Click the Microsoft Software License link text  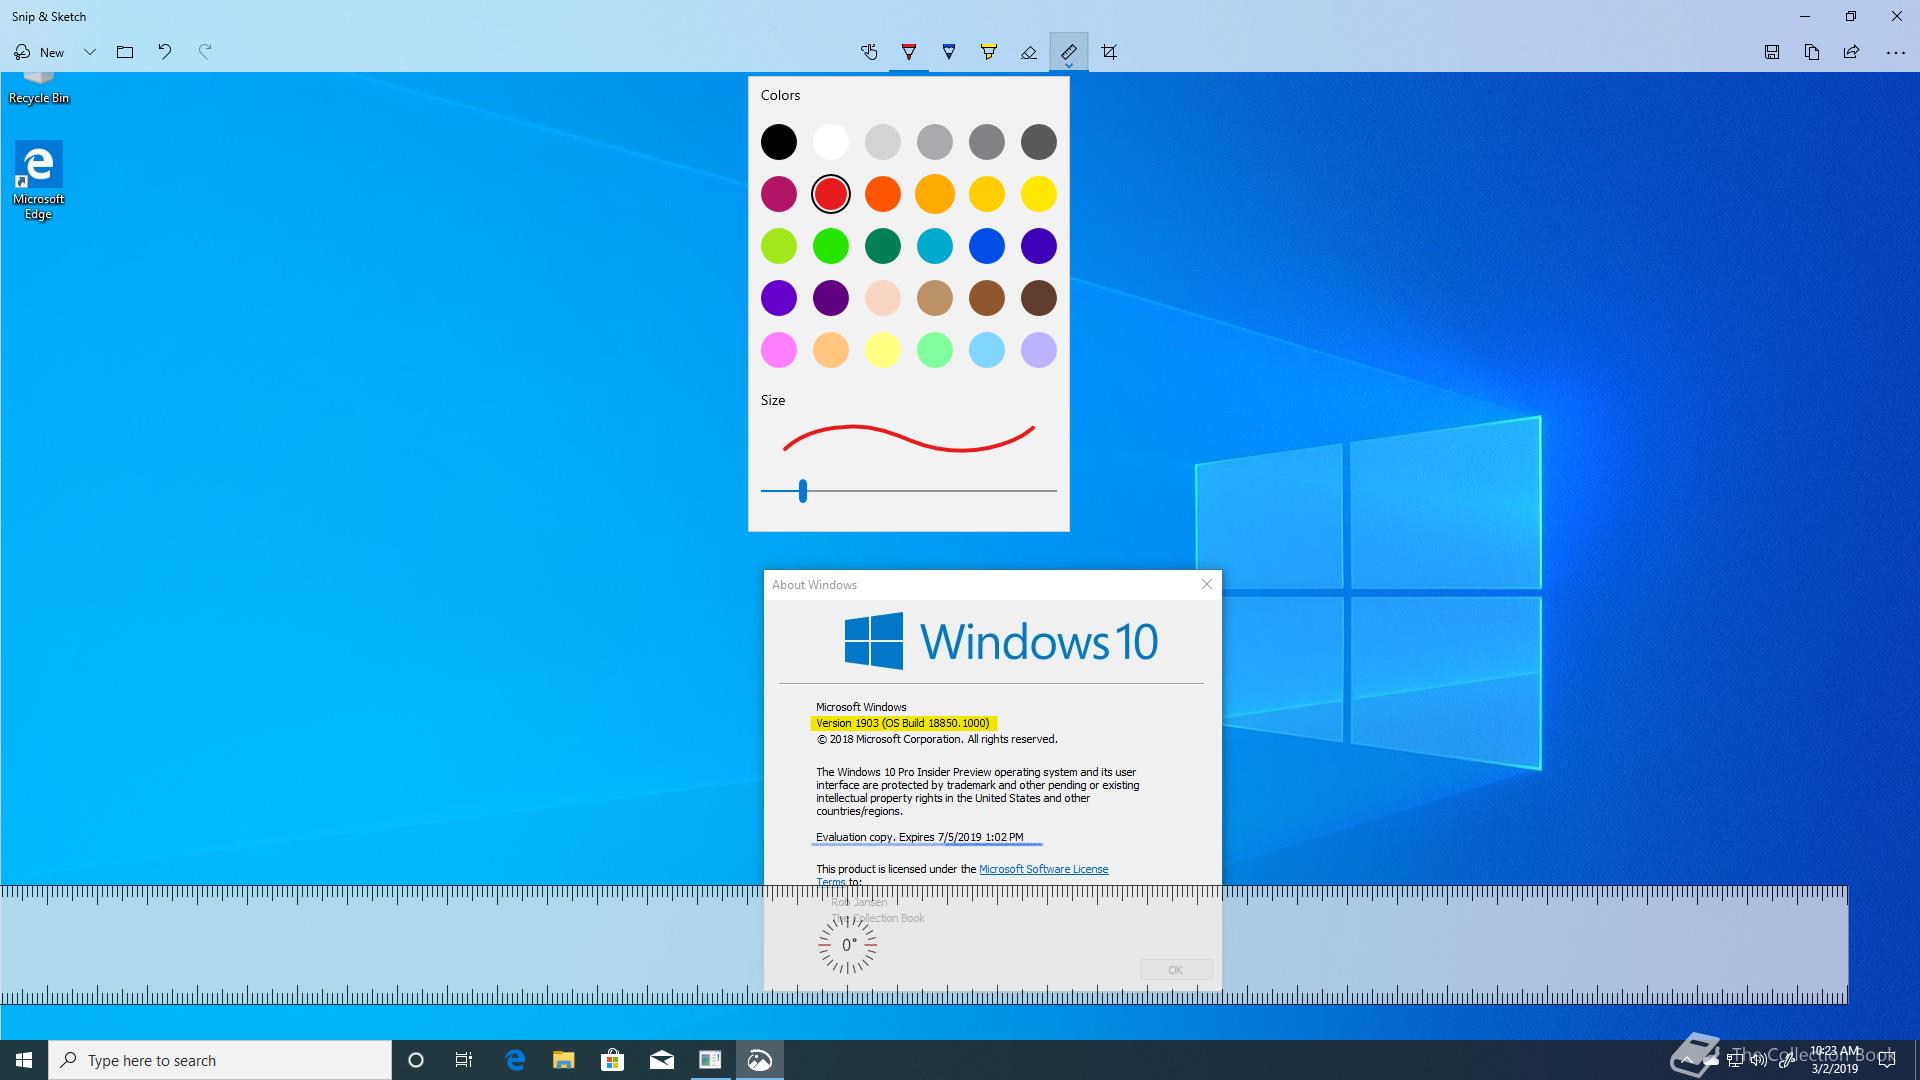(1043, 869)
